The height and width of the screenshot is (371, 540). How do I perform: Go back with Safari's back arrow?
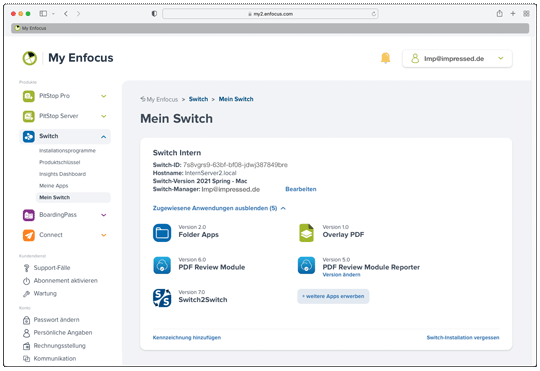[66, 14]
